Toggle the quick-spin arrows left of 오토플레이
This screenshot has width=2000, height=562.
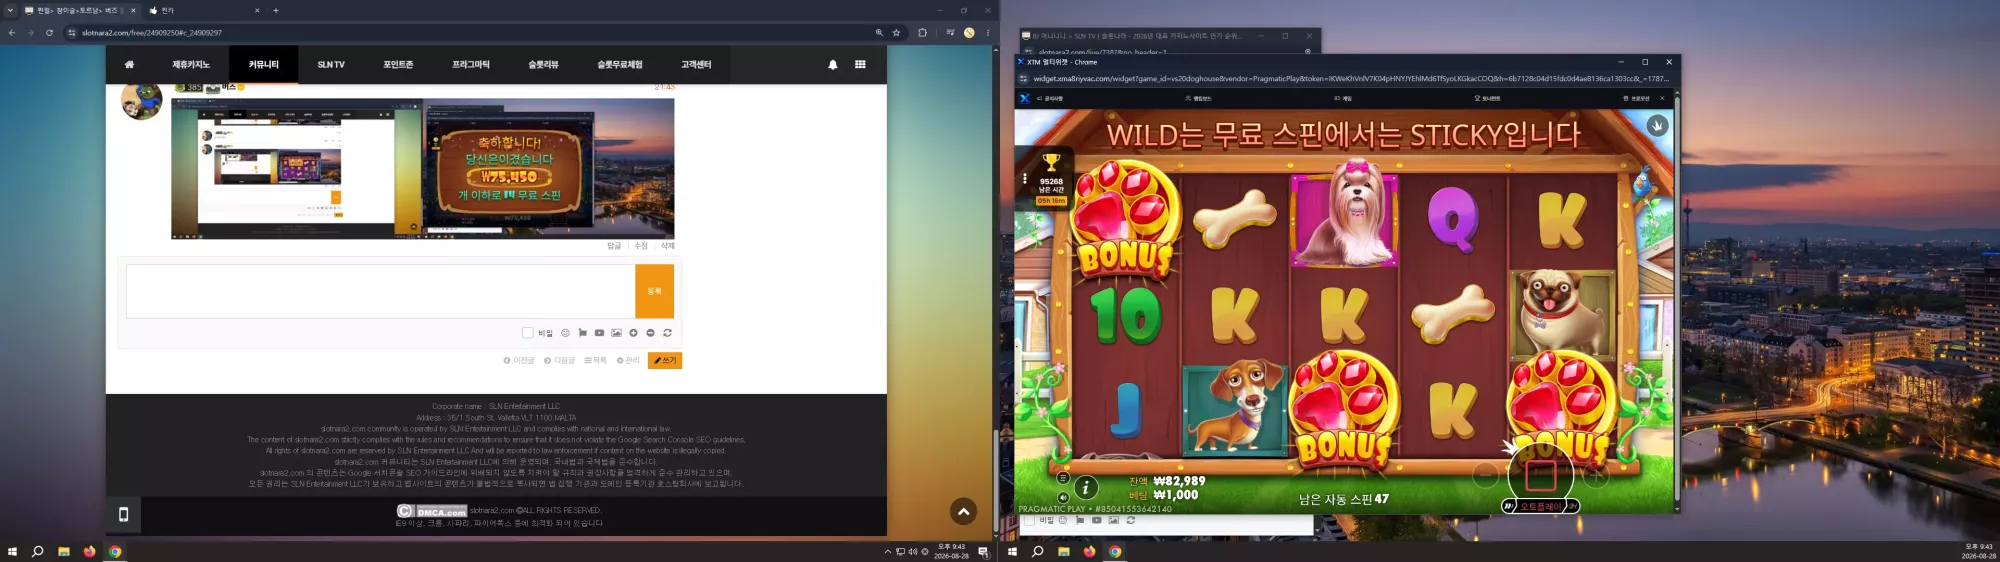(1508, 506)
